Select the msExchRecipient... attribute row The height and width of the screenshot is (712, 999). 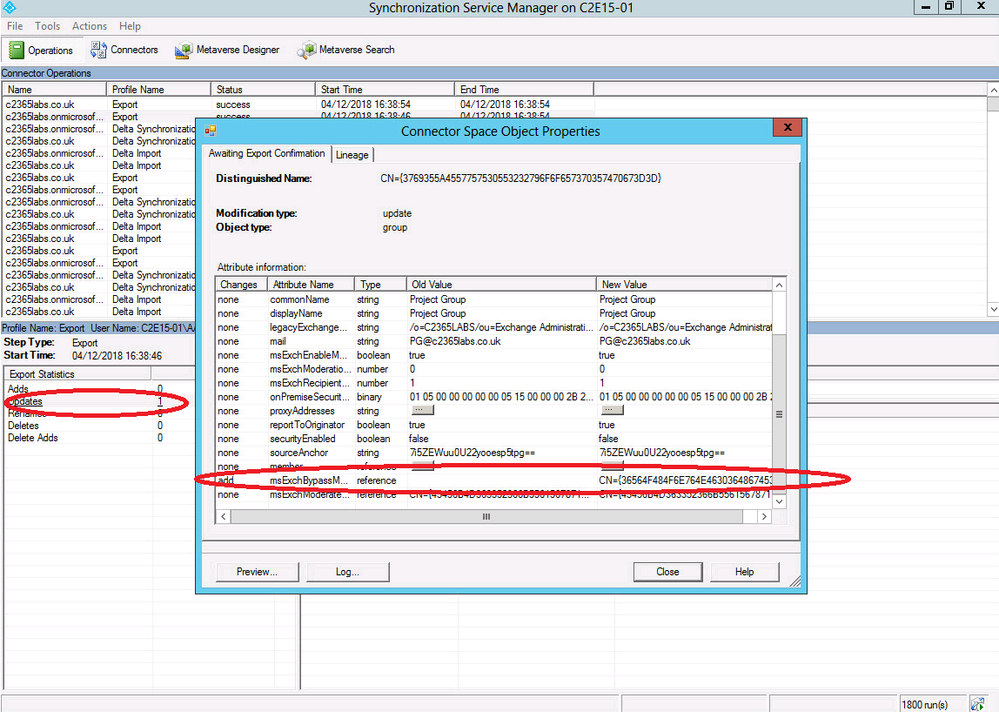[x=494, y=383]
